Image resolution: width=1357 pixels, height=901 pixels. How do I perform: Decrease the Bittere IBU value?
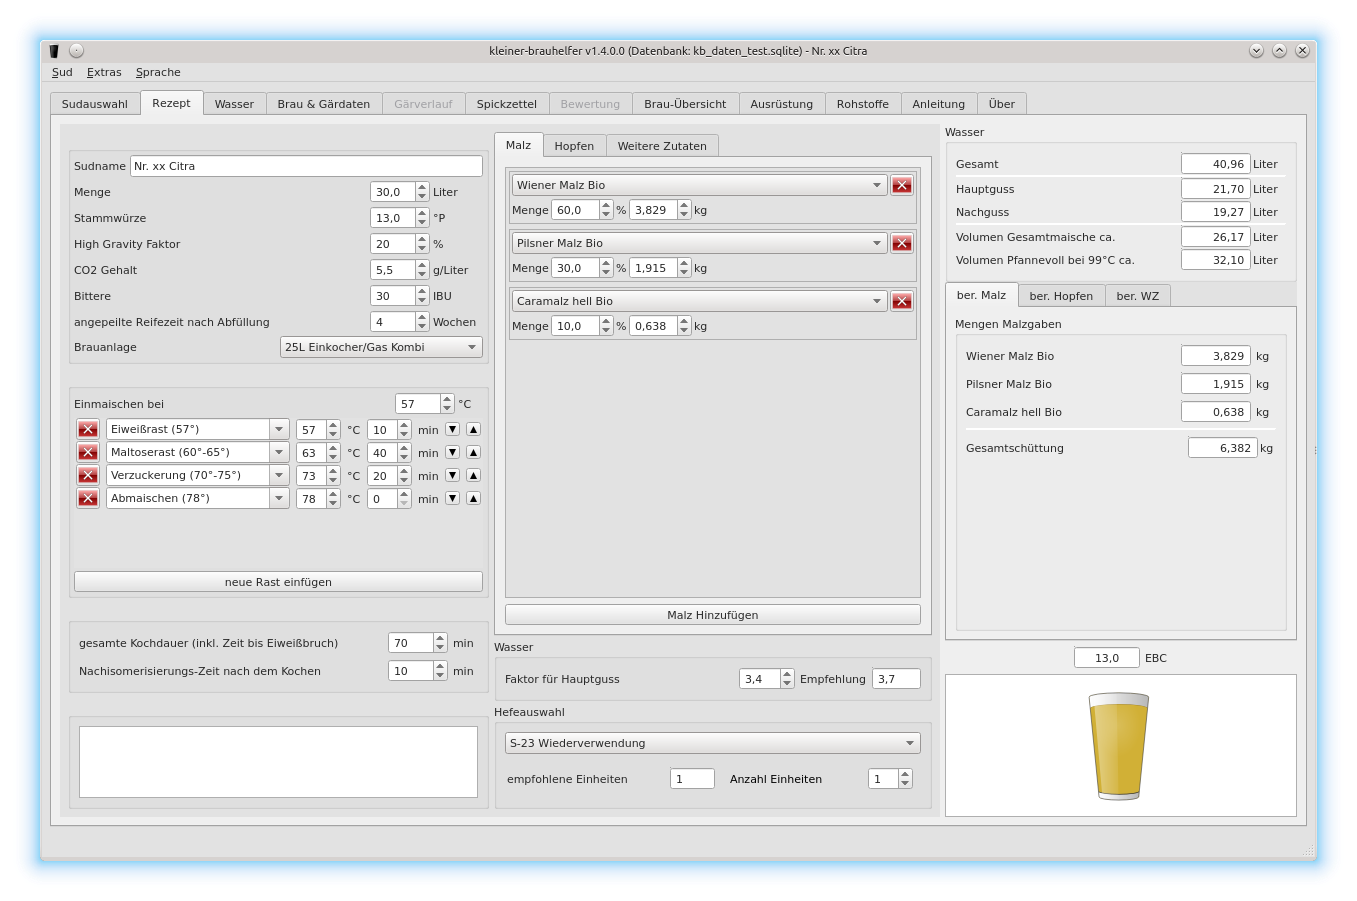click(422, 300)
